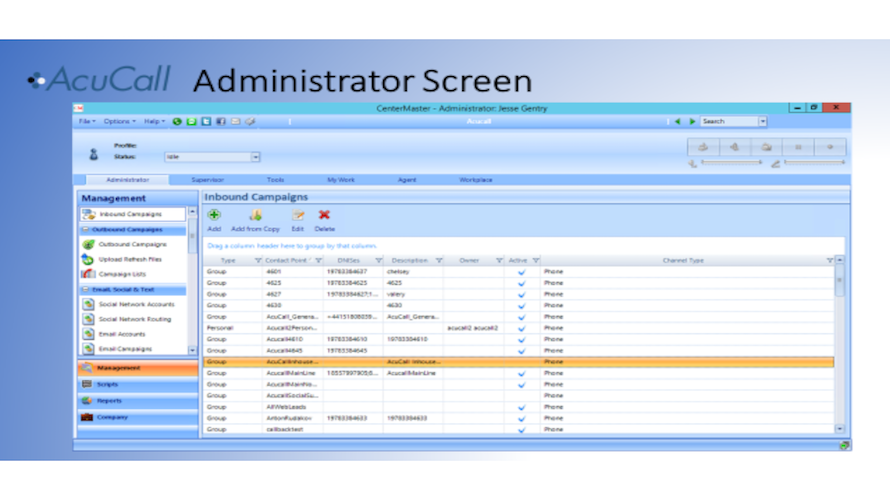Click the status icon in bottom-right corner

pyautogui.click(x=844, y=446)
